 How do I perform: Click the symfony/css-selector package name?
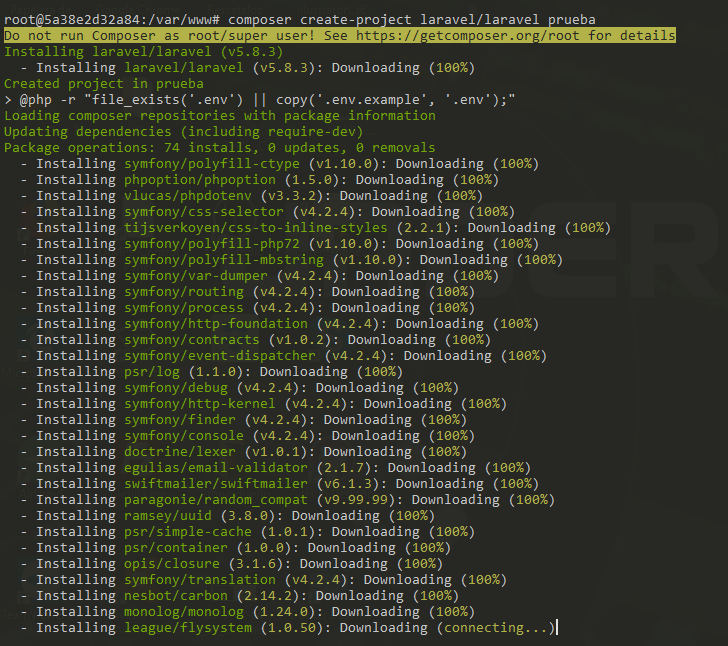[203, 212]
